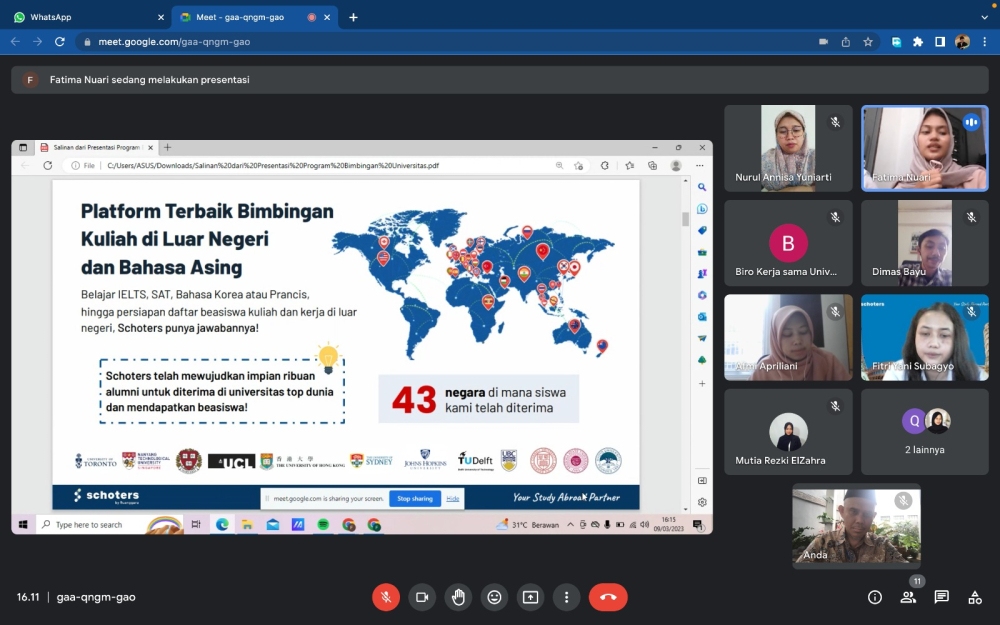Open the Chrome profile avatar
The height and width of the screenshot is (625, 1000).
(962, 41)
